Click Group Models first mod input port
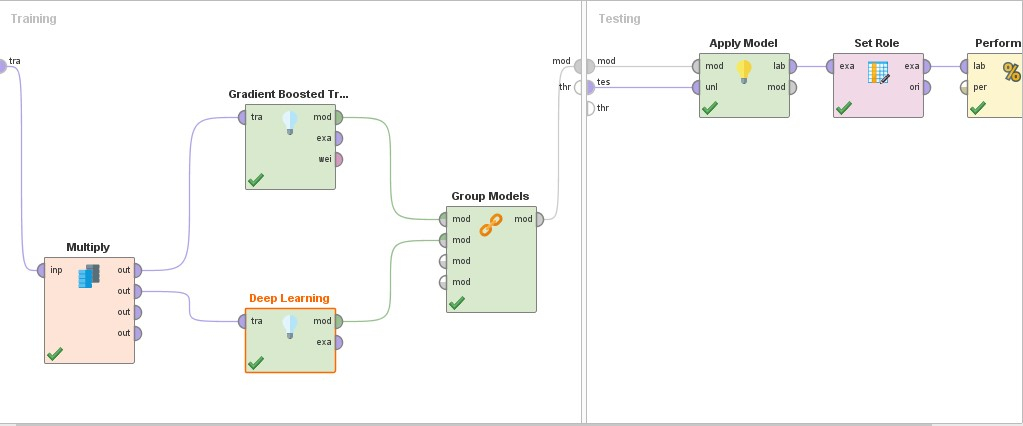 (443, 219)
